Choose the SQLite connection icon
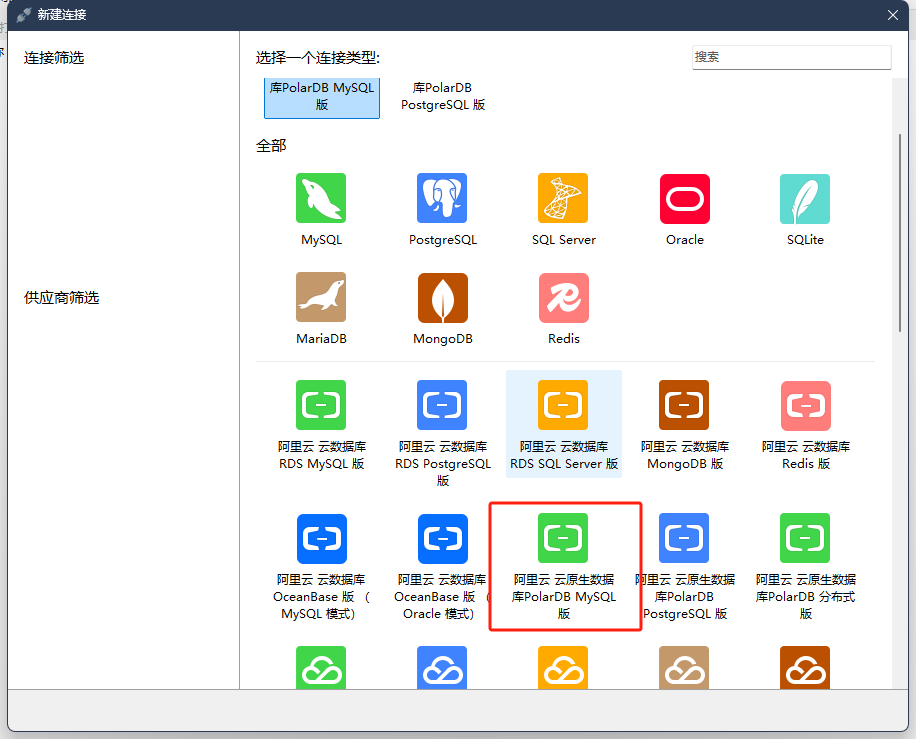 point(805,198)
